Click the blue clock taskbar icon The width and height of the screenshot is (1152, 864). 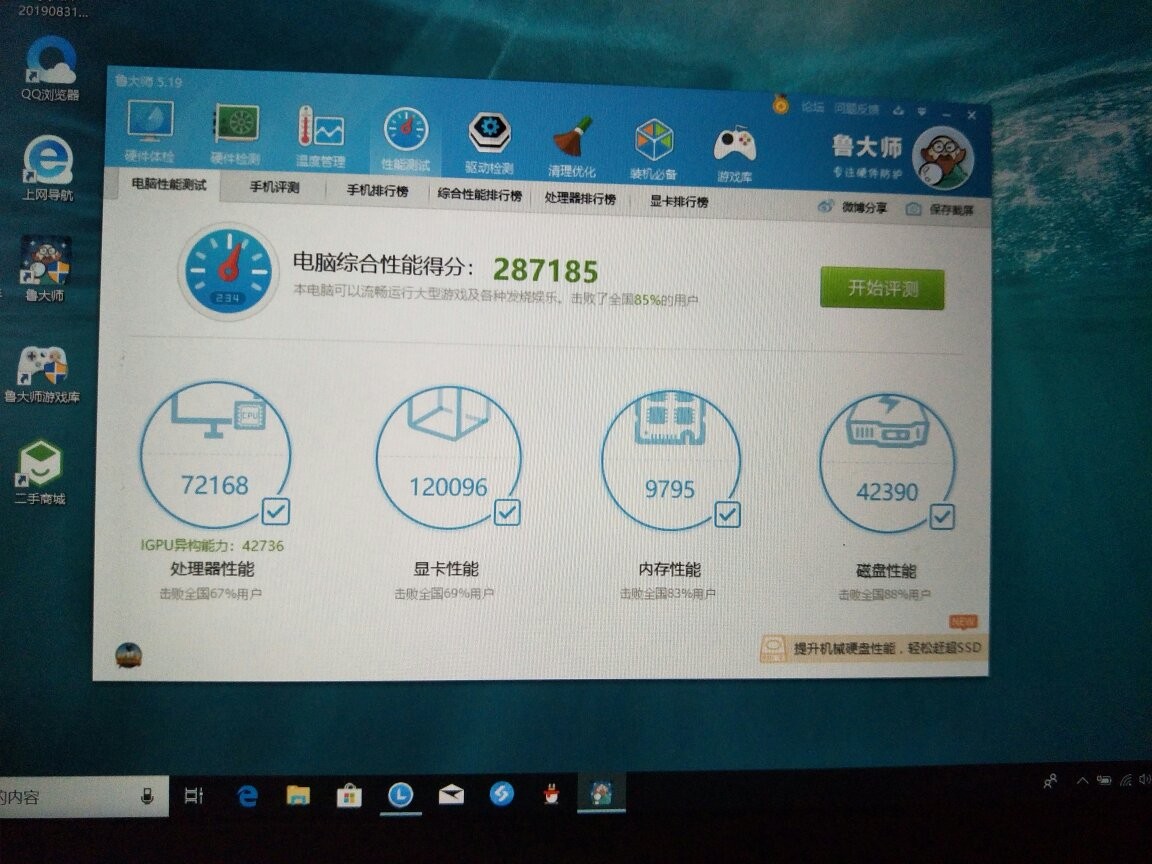[x=400, y=795]
